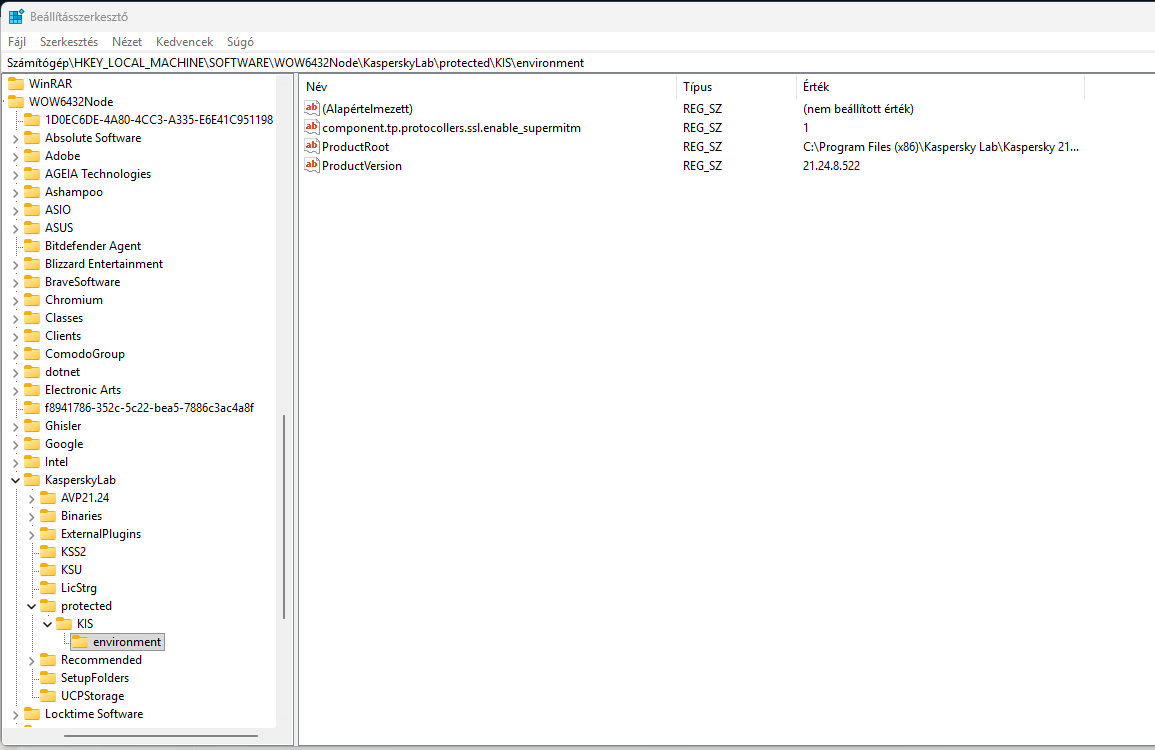The height and width of the screenshot is (750, 1155).
Task: Select the ProductRoot value name
Action: (x=355, y=147)
